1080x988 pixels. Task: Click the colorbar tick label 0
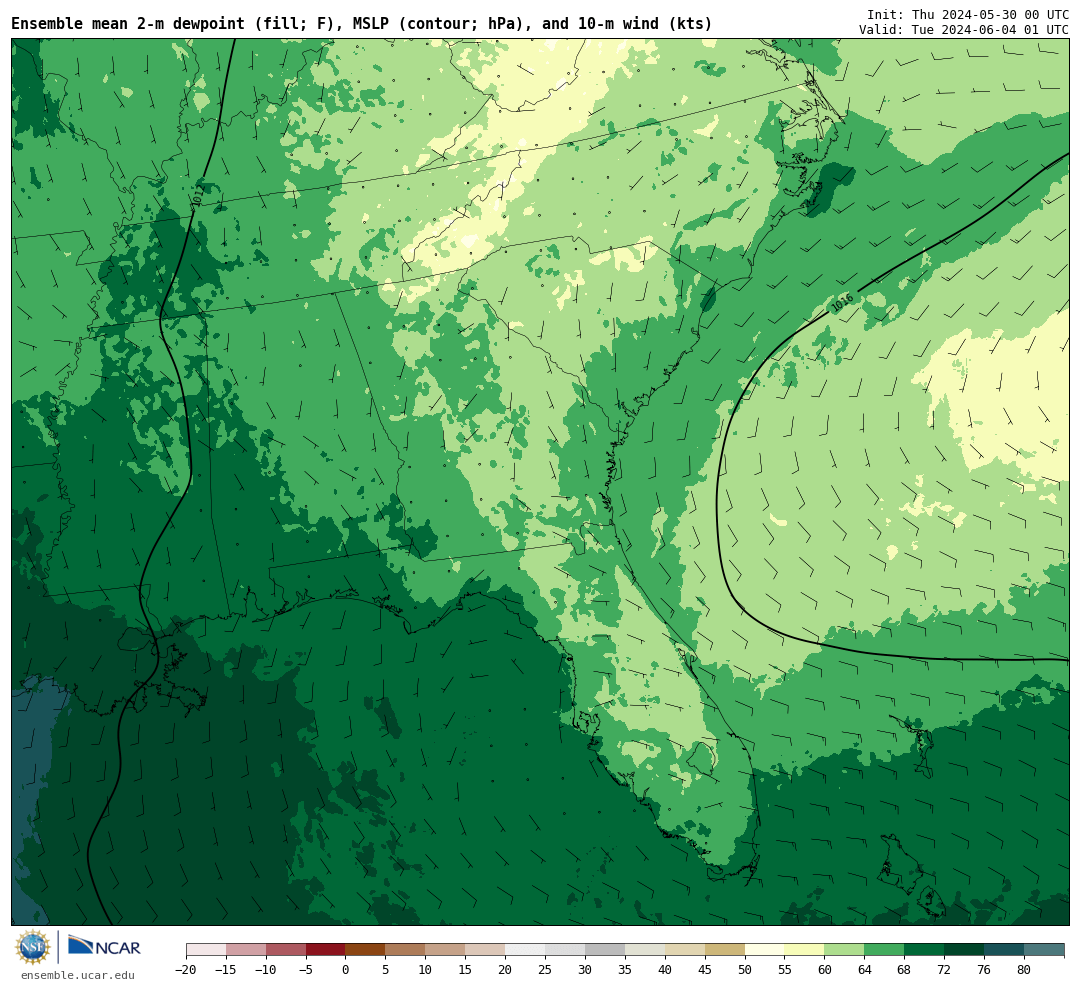click(x=345, y=970)
